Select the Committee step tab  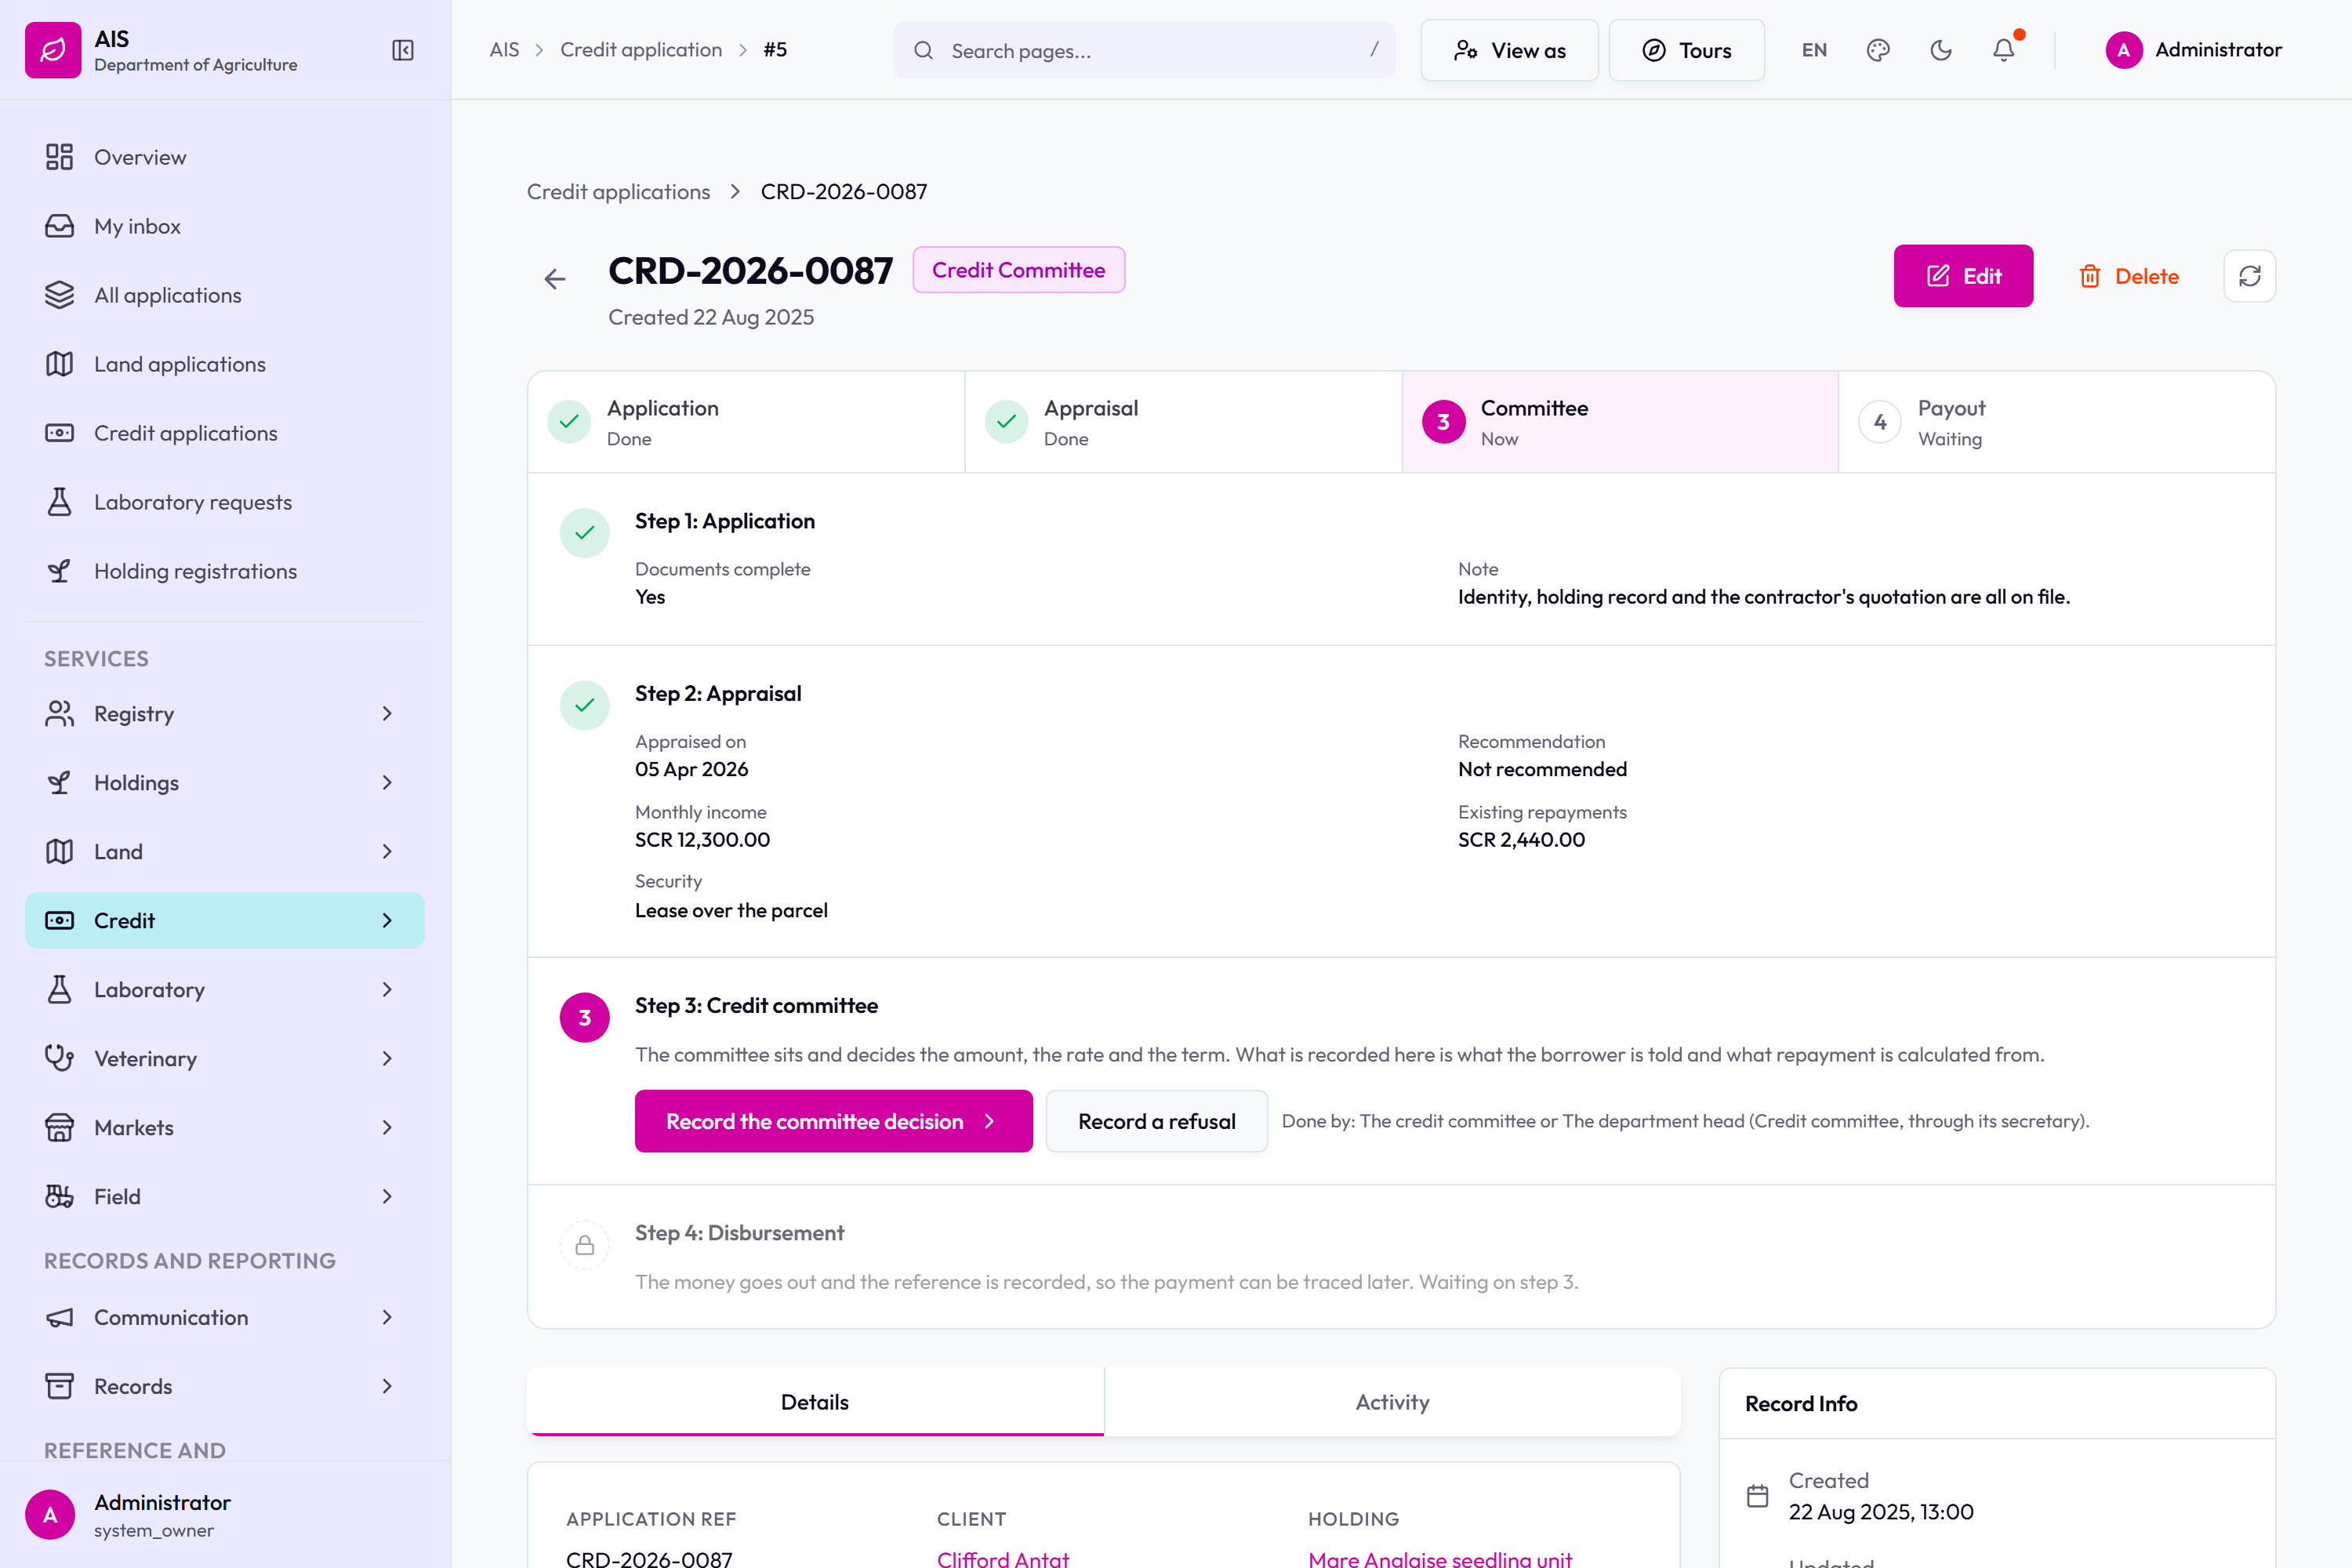(x=1620, y=422)
